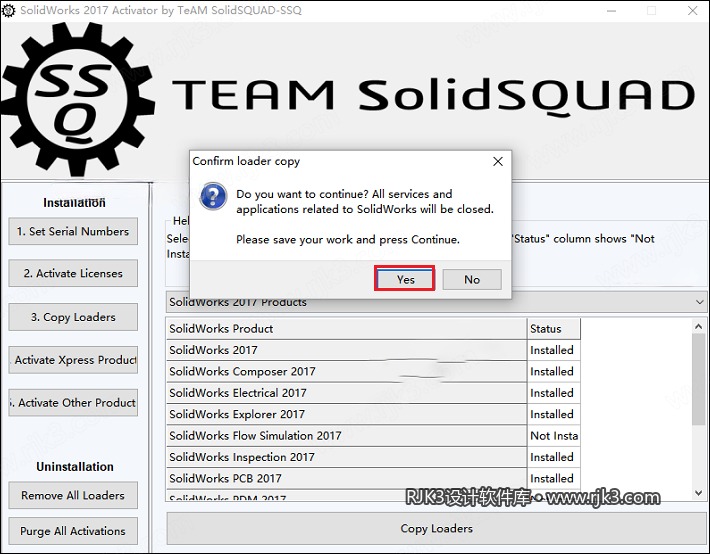Open Activate Xpress Products step
710x554 pixels.
pos(73,360)
